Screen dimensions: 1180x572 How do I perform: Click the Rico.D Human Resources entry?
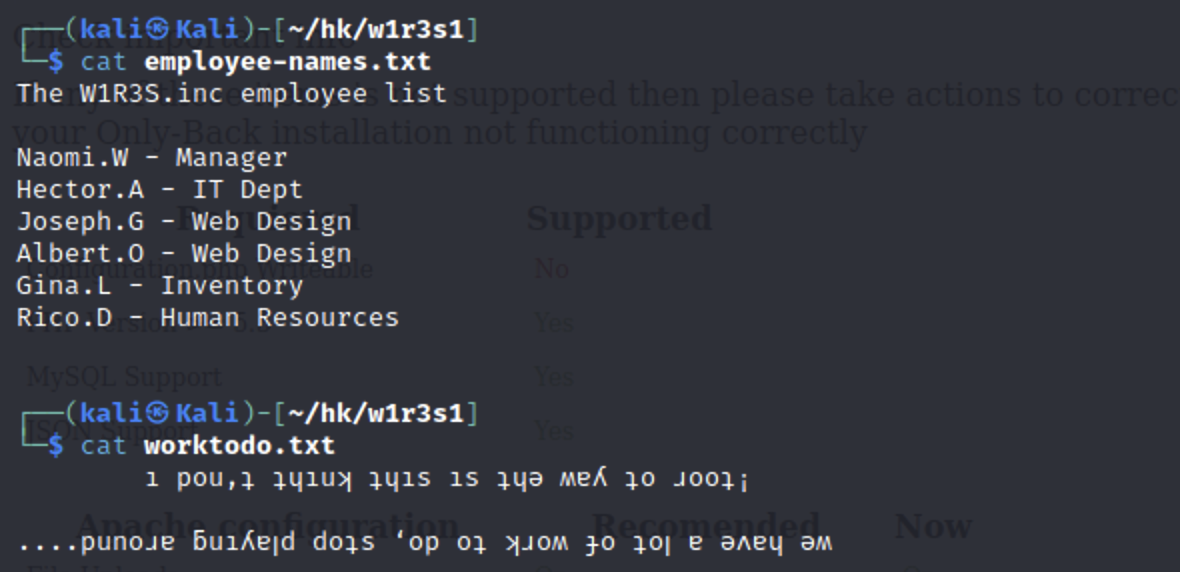click(207, 318)
